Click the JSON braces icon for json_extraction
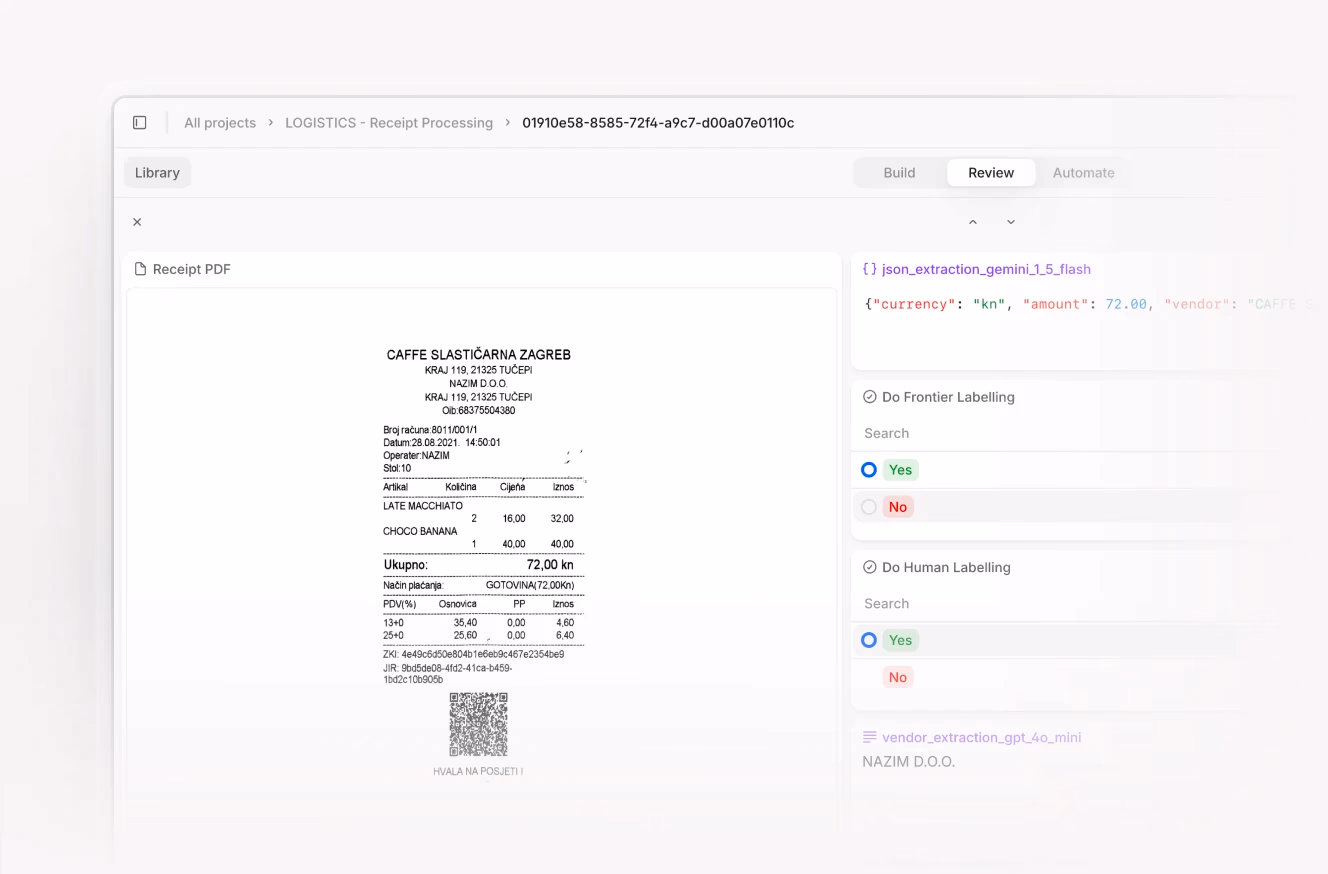The height and width of the screenshot is (874, 1328). tap(870, 269)
